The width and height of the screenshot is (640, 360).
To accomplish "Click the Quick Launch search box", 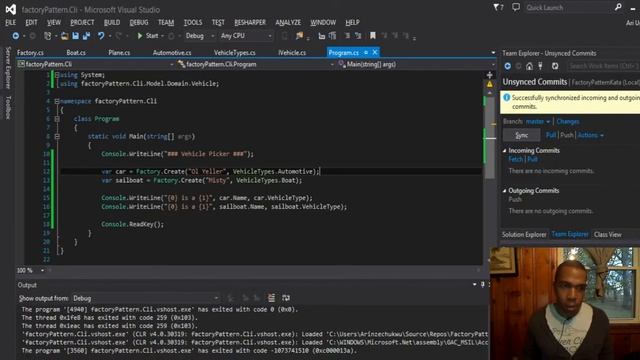I will pos(569,7).
